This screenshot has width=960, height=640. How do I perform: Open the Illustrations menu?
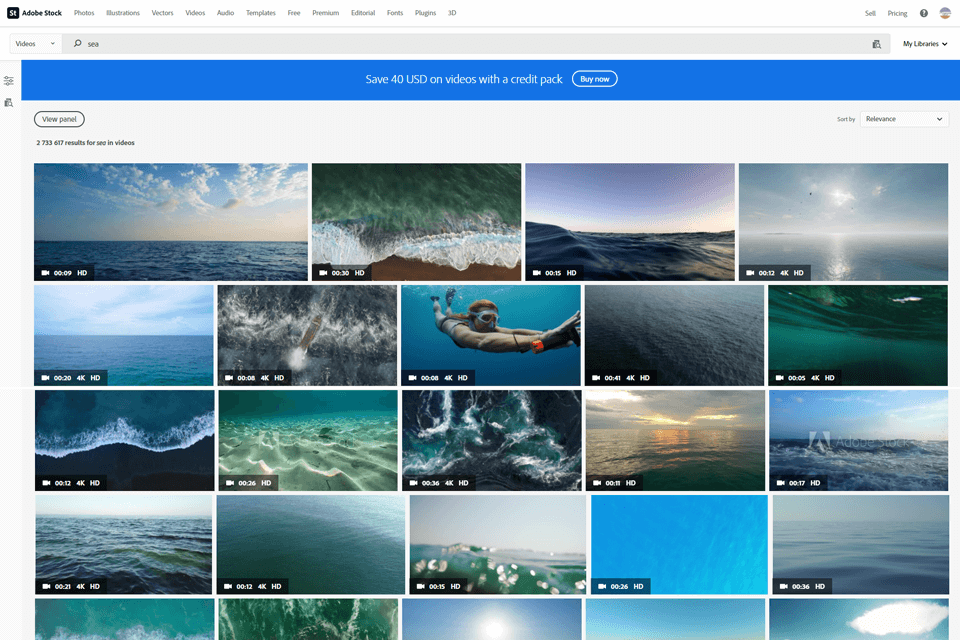122,13
